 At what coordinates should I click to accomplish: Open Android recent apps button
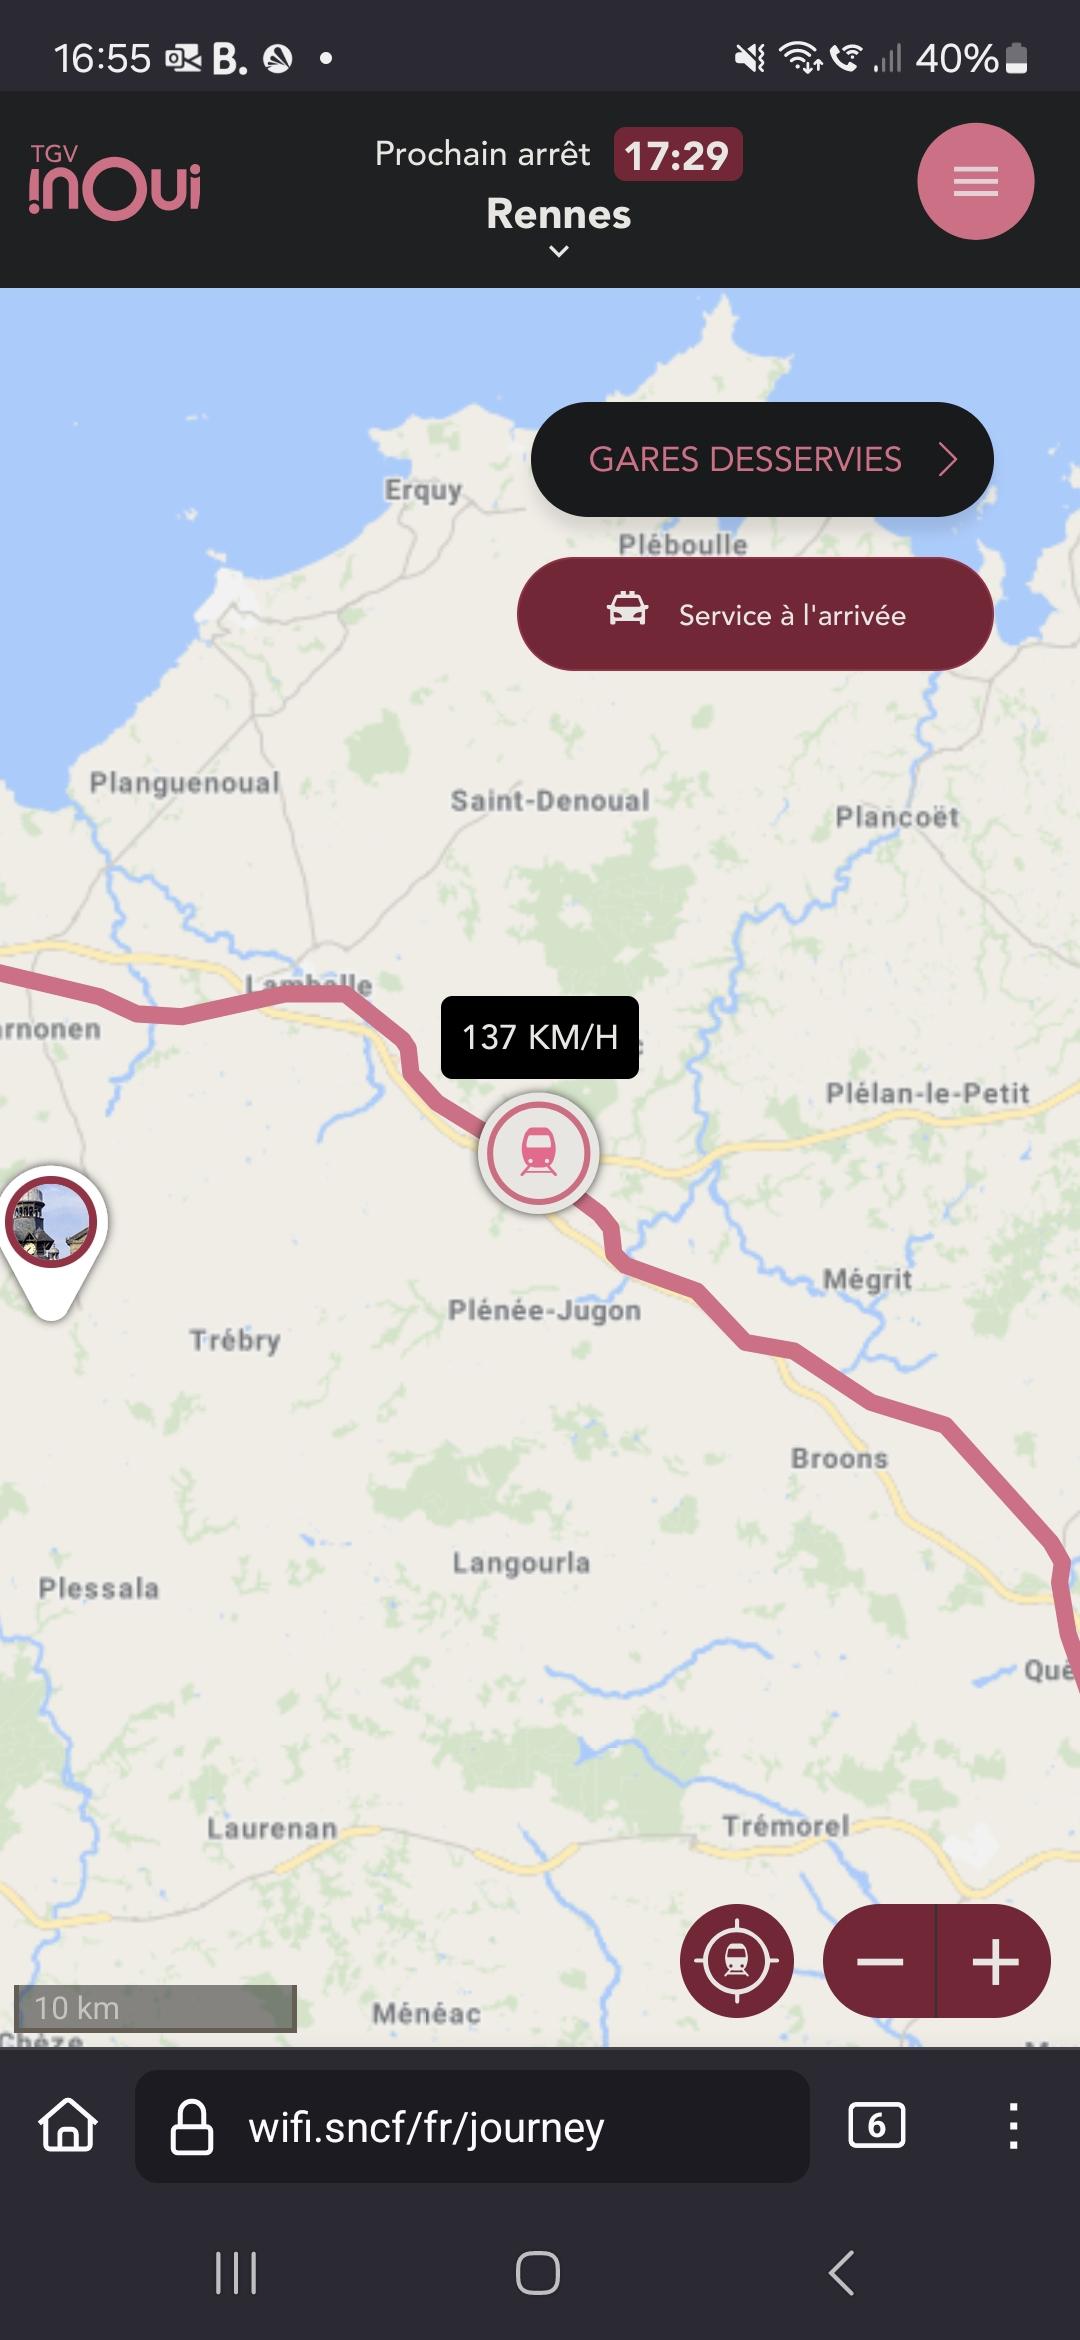(236, 2273)
